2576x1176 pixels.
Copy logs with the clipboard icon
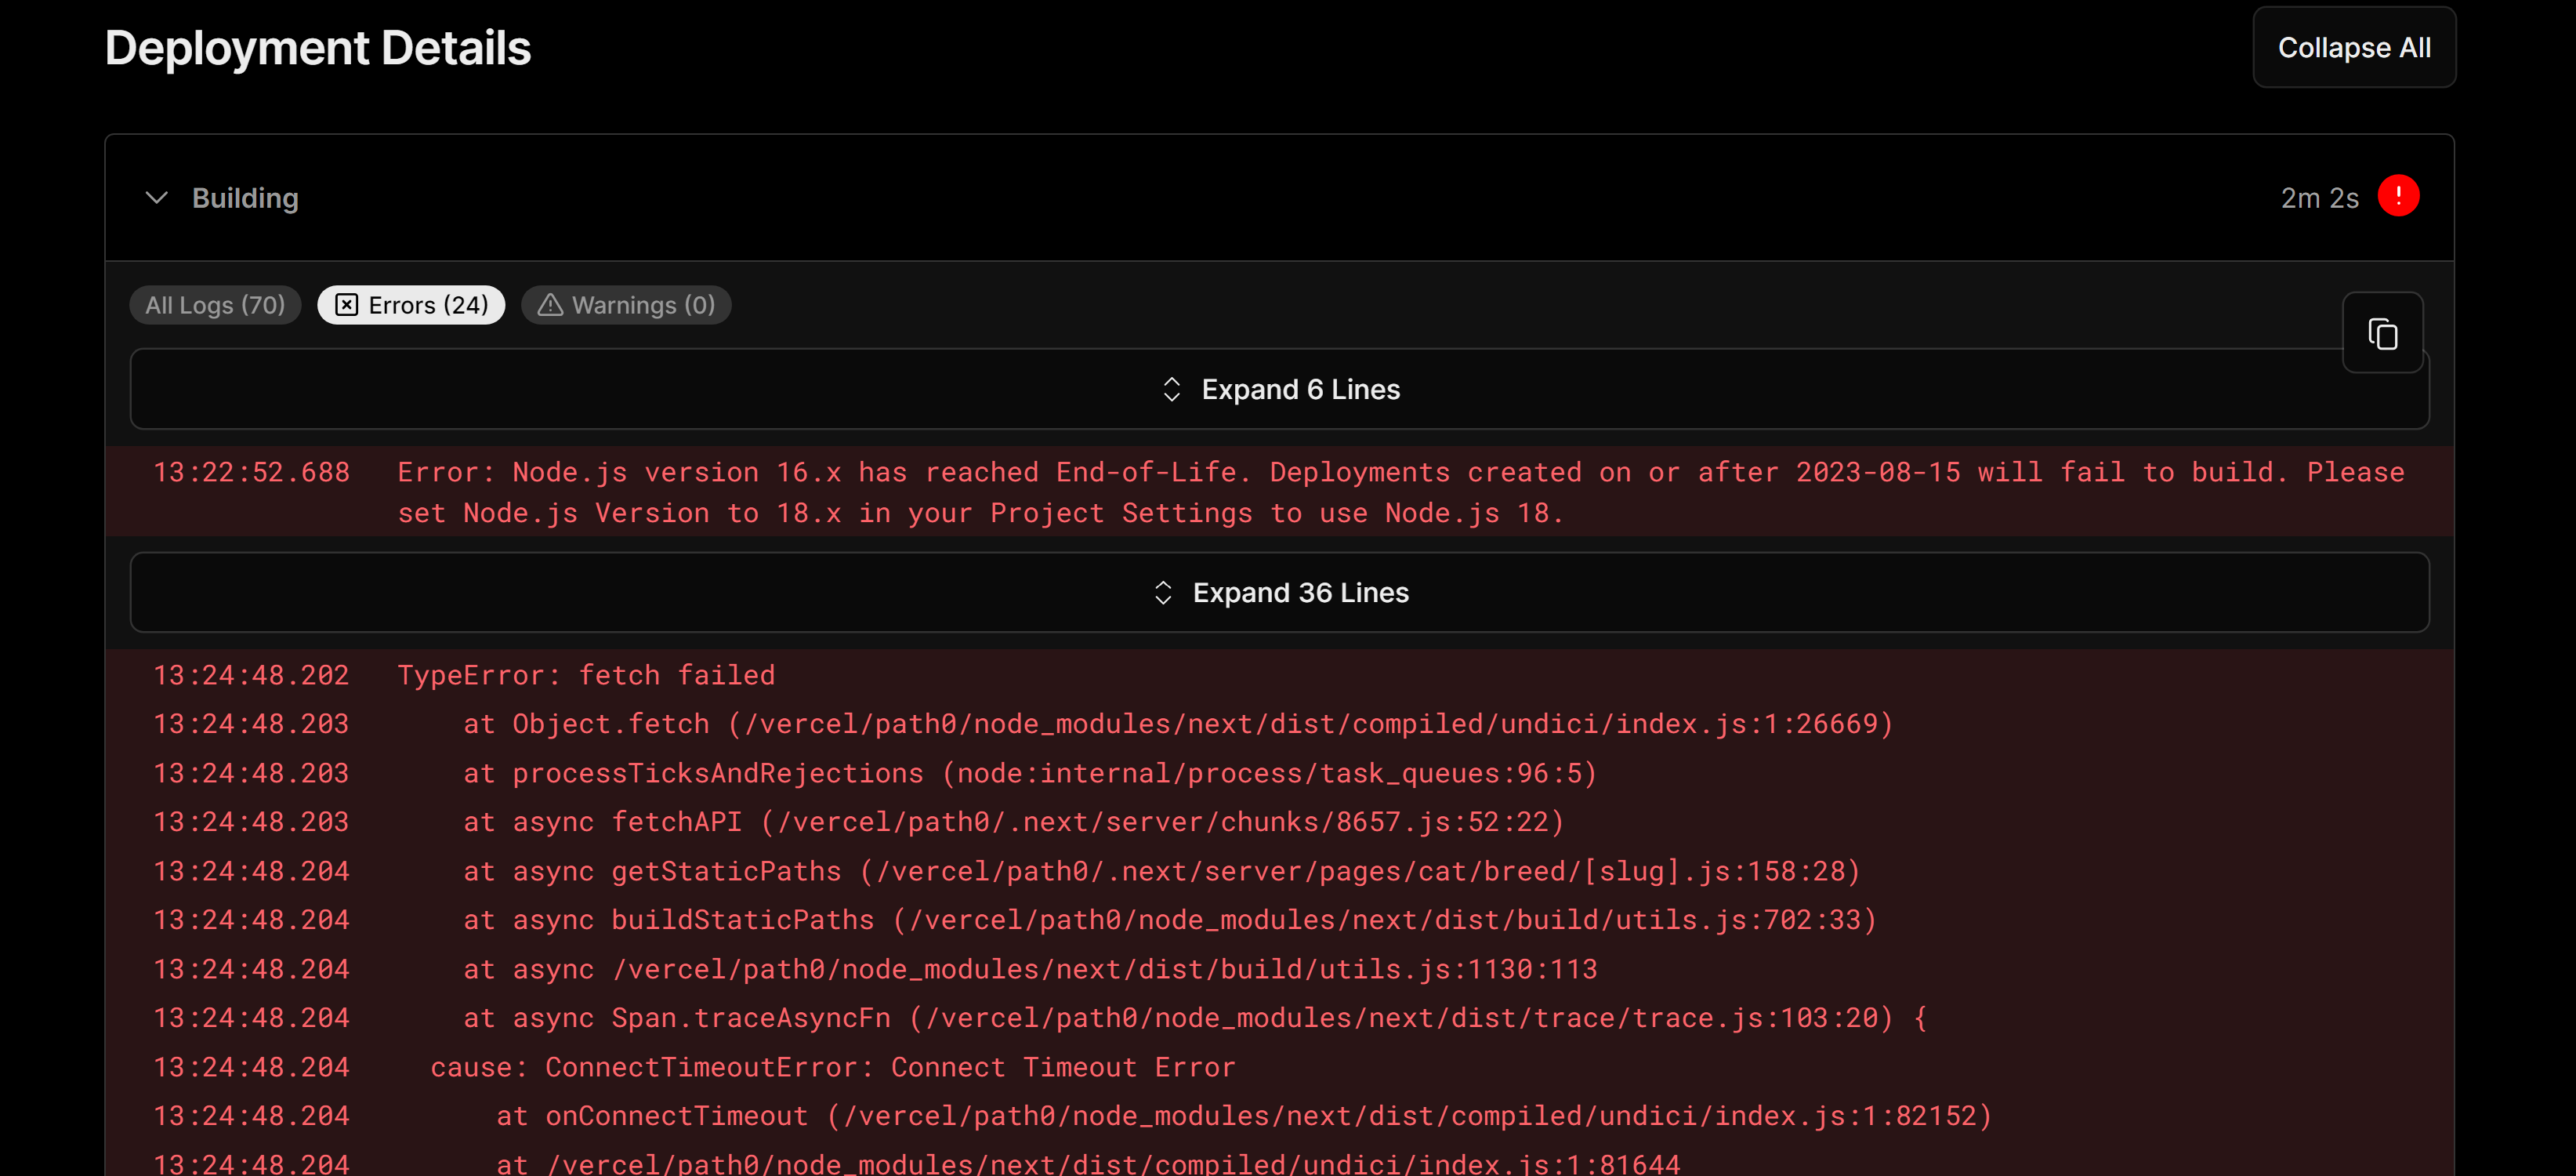2383,333
